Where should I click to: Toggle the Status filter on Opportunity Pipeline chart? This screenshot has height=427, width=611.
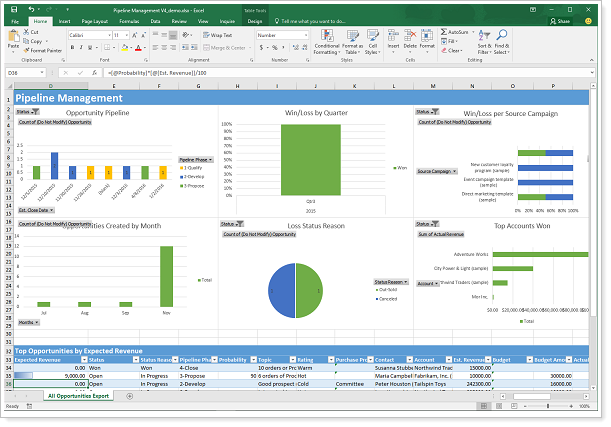[x=24, y=112]
